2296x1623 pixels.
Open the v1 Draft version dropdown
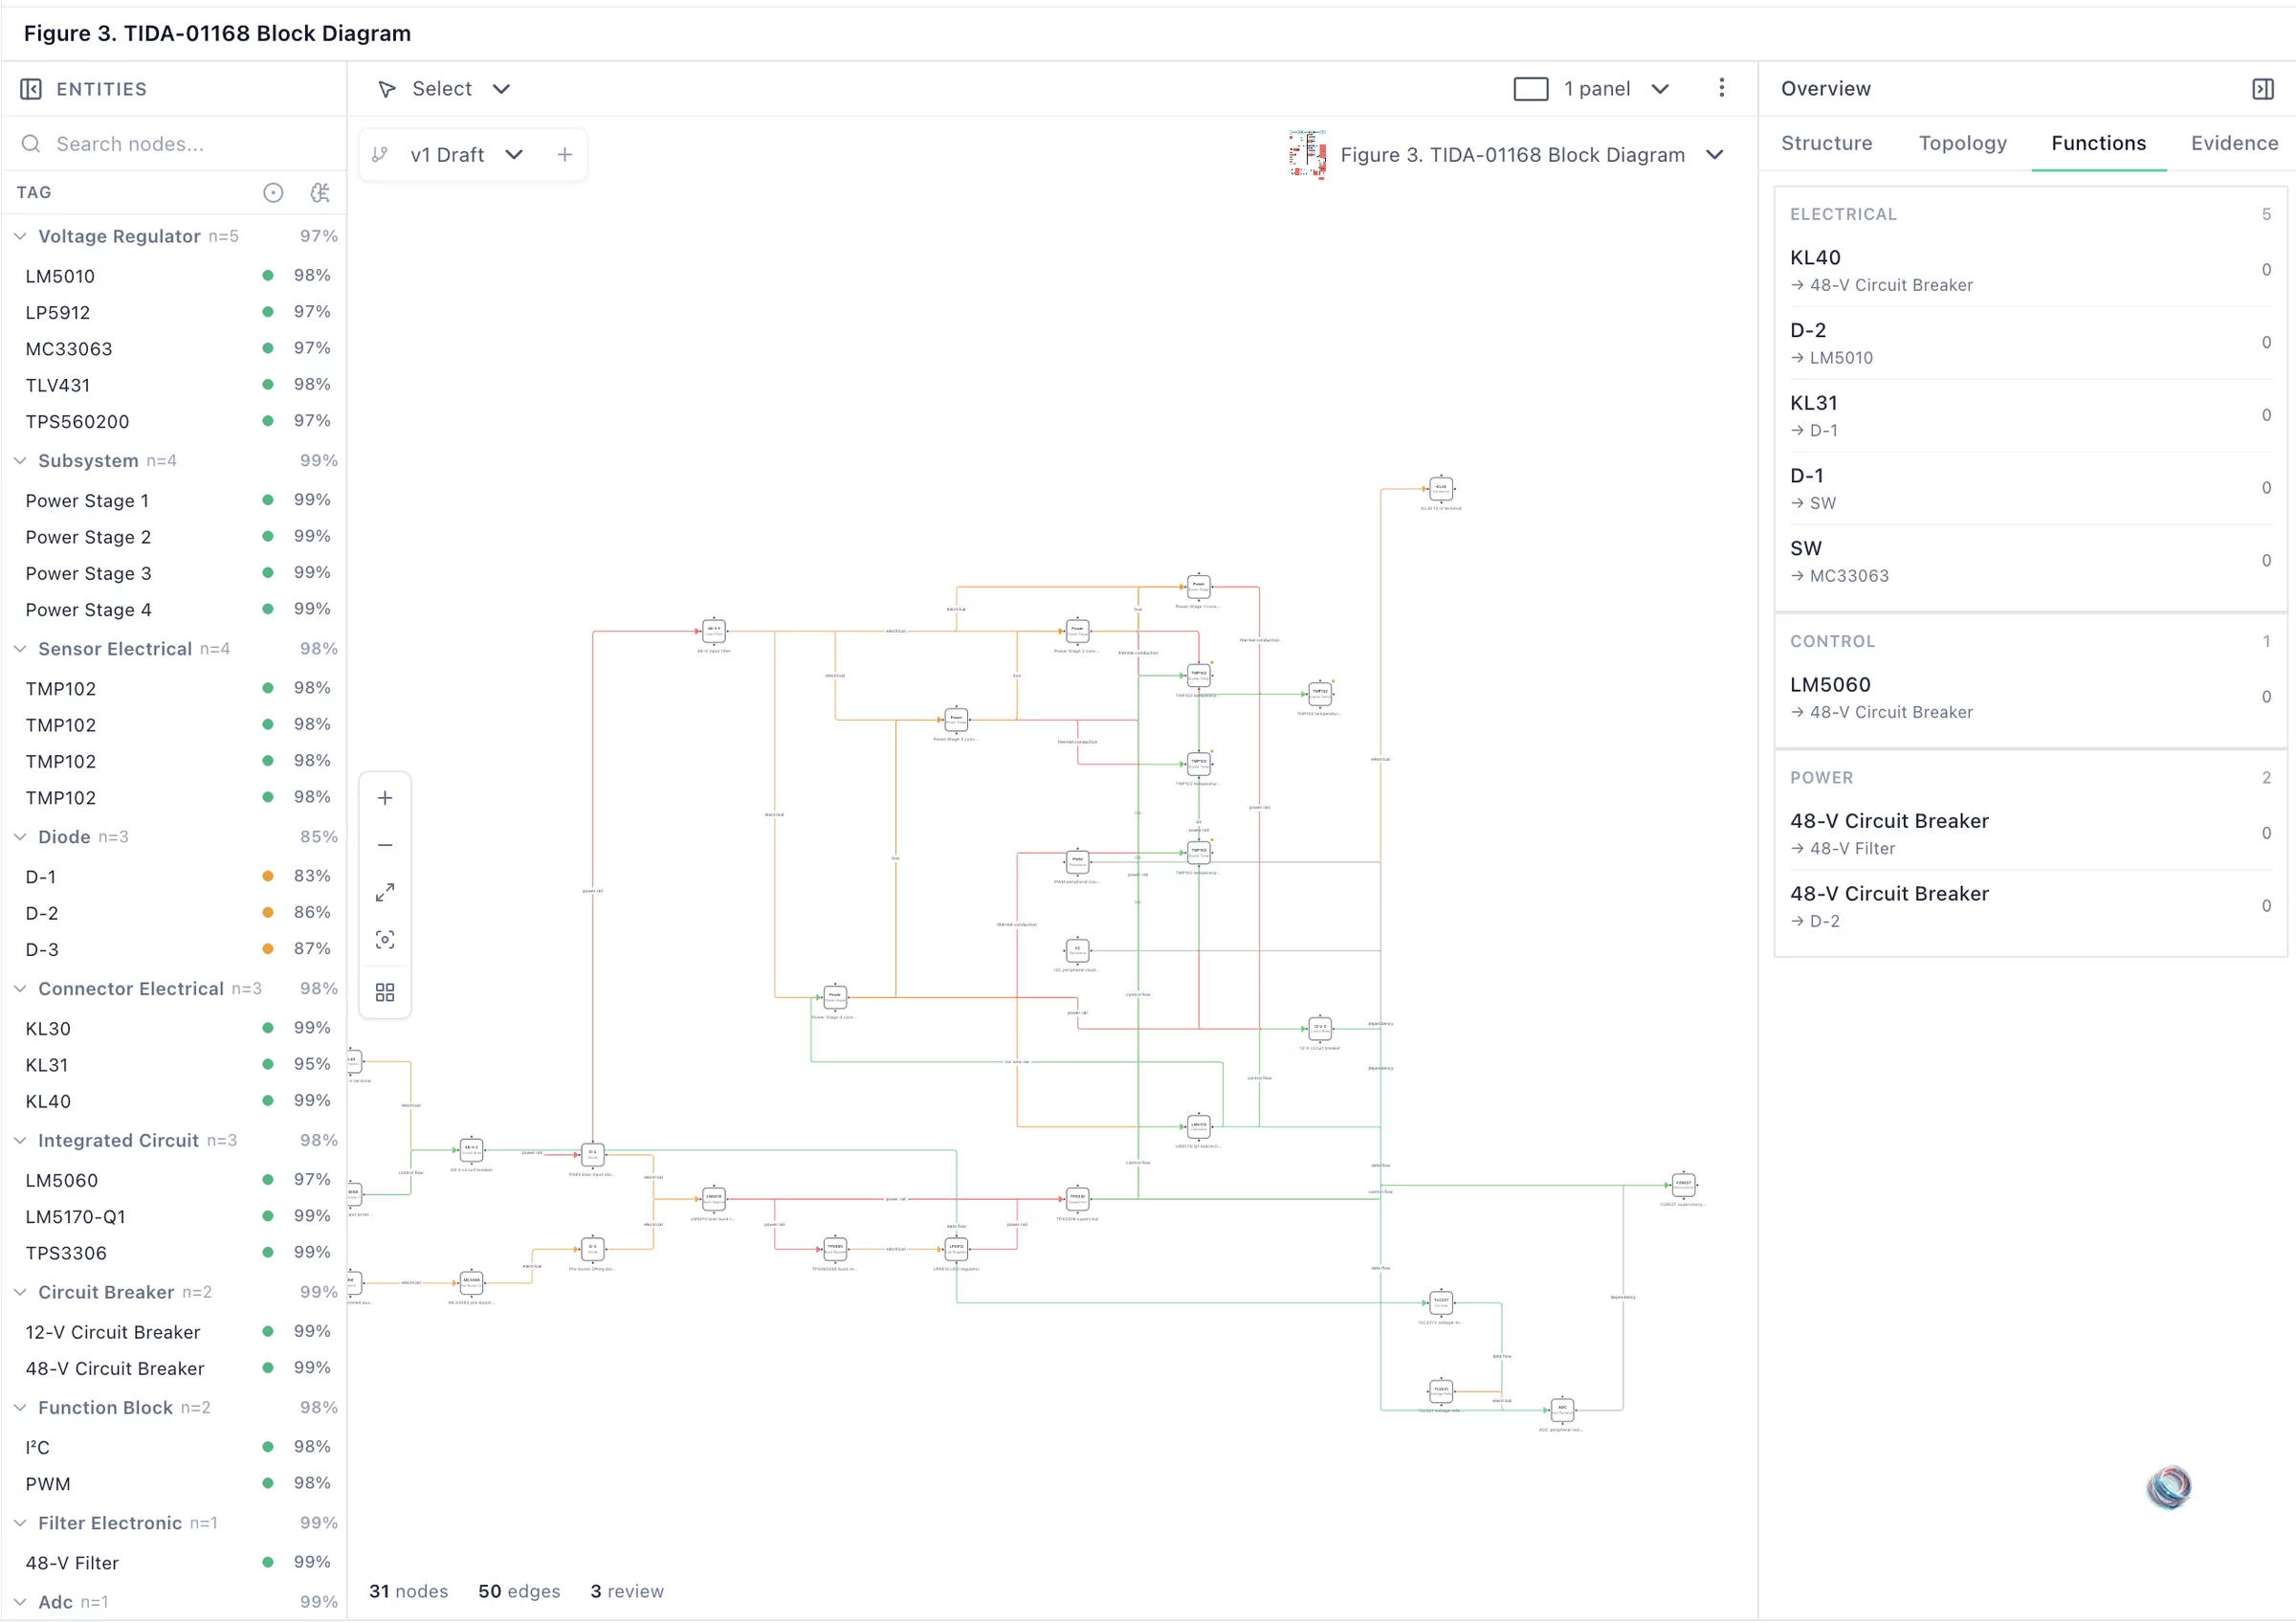pos(514,155)
